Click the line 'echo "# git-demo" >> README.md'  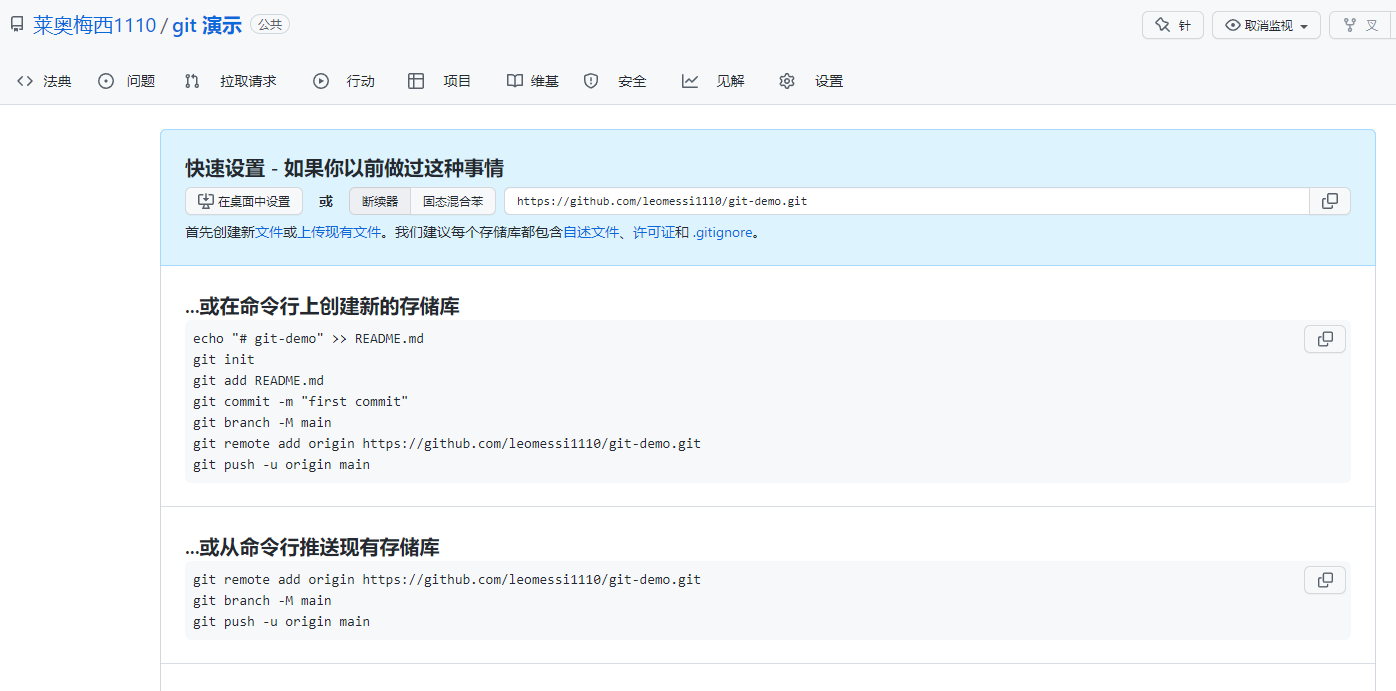pyautogui.click(x=309, y=338)
